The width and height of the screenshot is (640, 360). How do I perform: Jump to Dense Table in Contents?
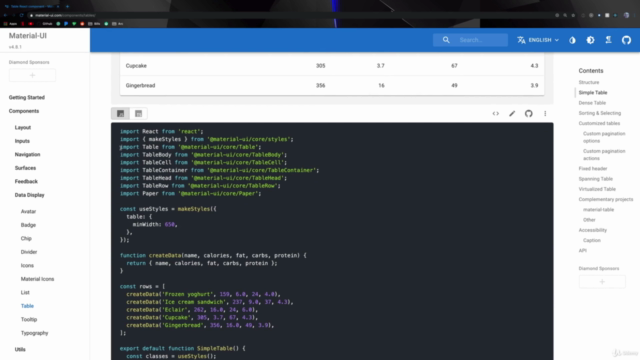(x=592, y=103)
